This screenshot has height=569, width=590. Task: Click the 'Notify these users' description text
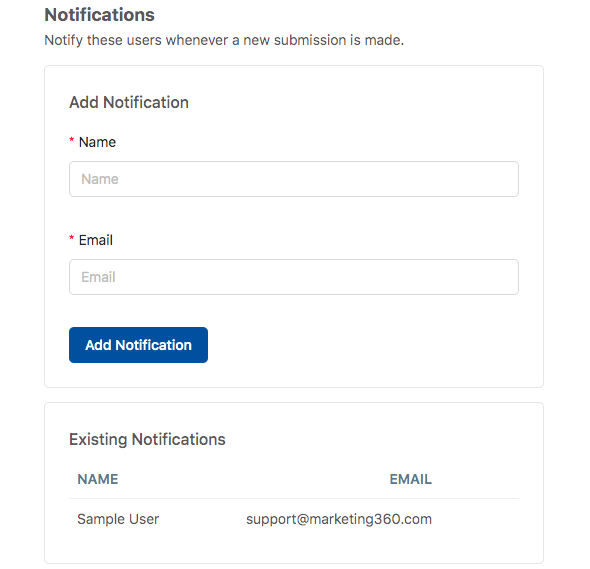click(224, 40)
